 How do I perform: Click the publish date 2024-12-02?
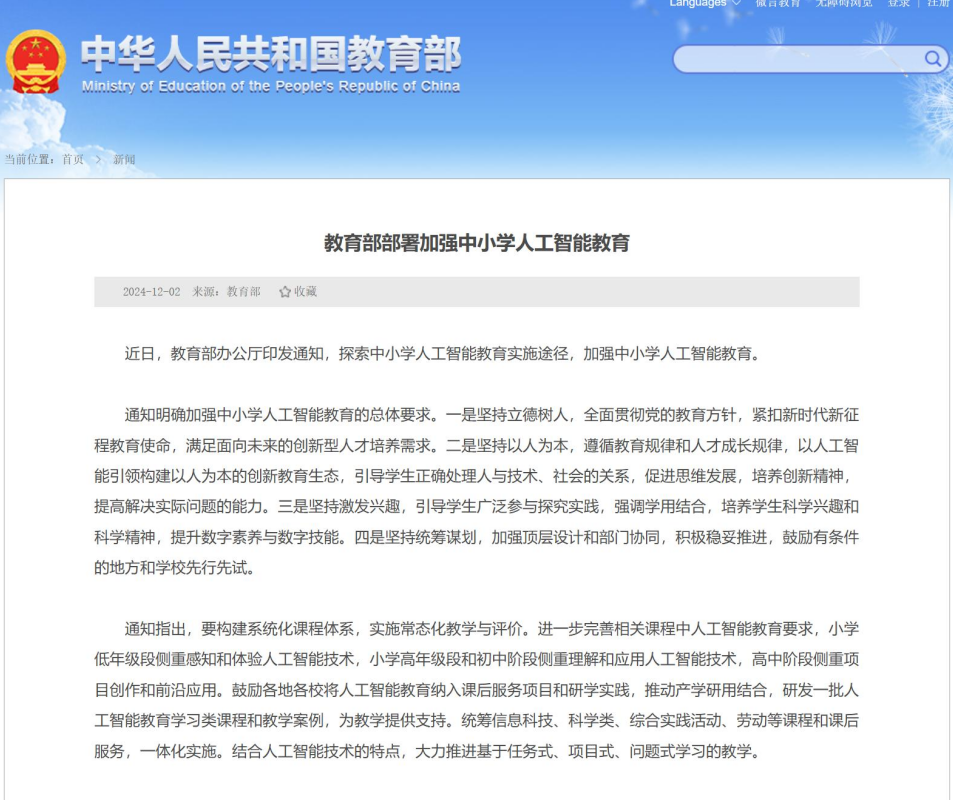(x=151, y=292)
